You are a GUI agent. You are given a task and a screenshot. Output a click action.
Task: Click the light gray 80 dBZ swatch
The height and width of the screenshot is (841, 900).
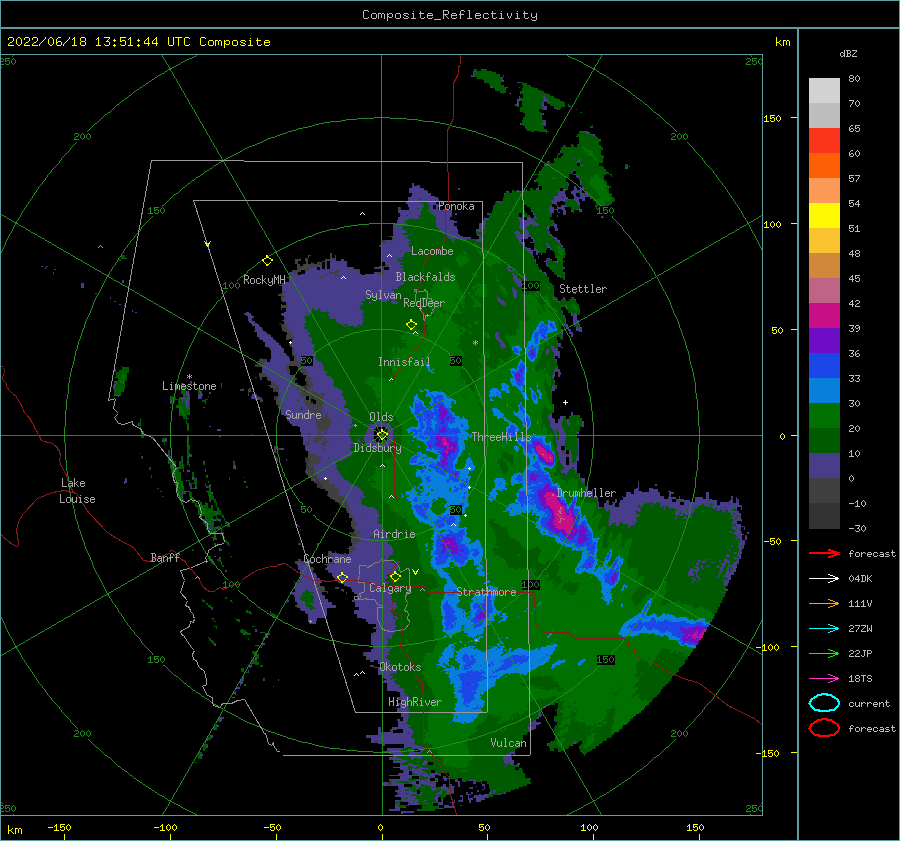tap(824, 90)
